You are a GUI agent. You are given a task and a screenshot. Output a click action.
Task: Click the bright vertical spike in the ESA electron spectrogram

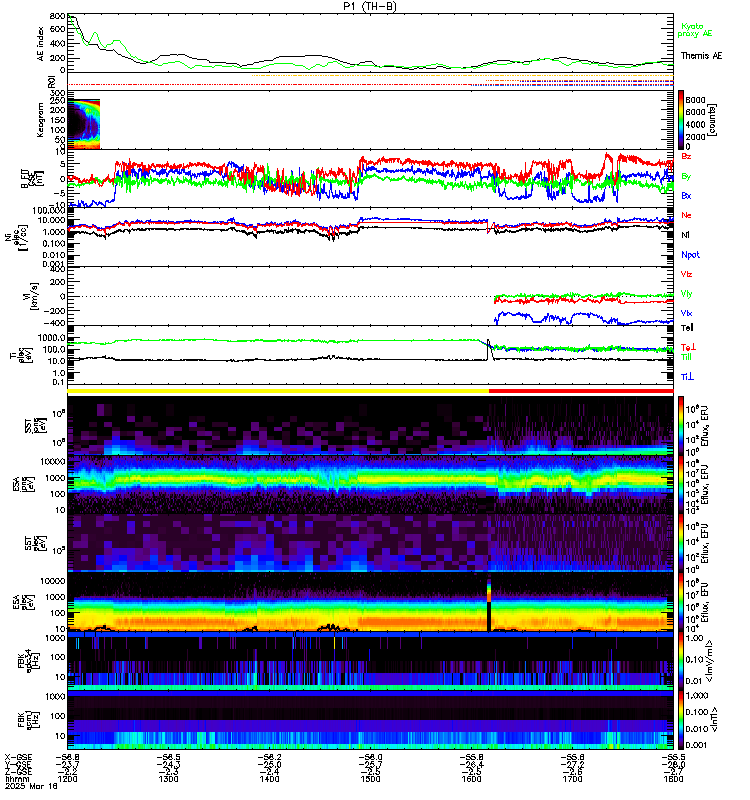point(489,605)
